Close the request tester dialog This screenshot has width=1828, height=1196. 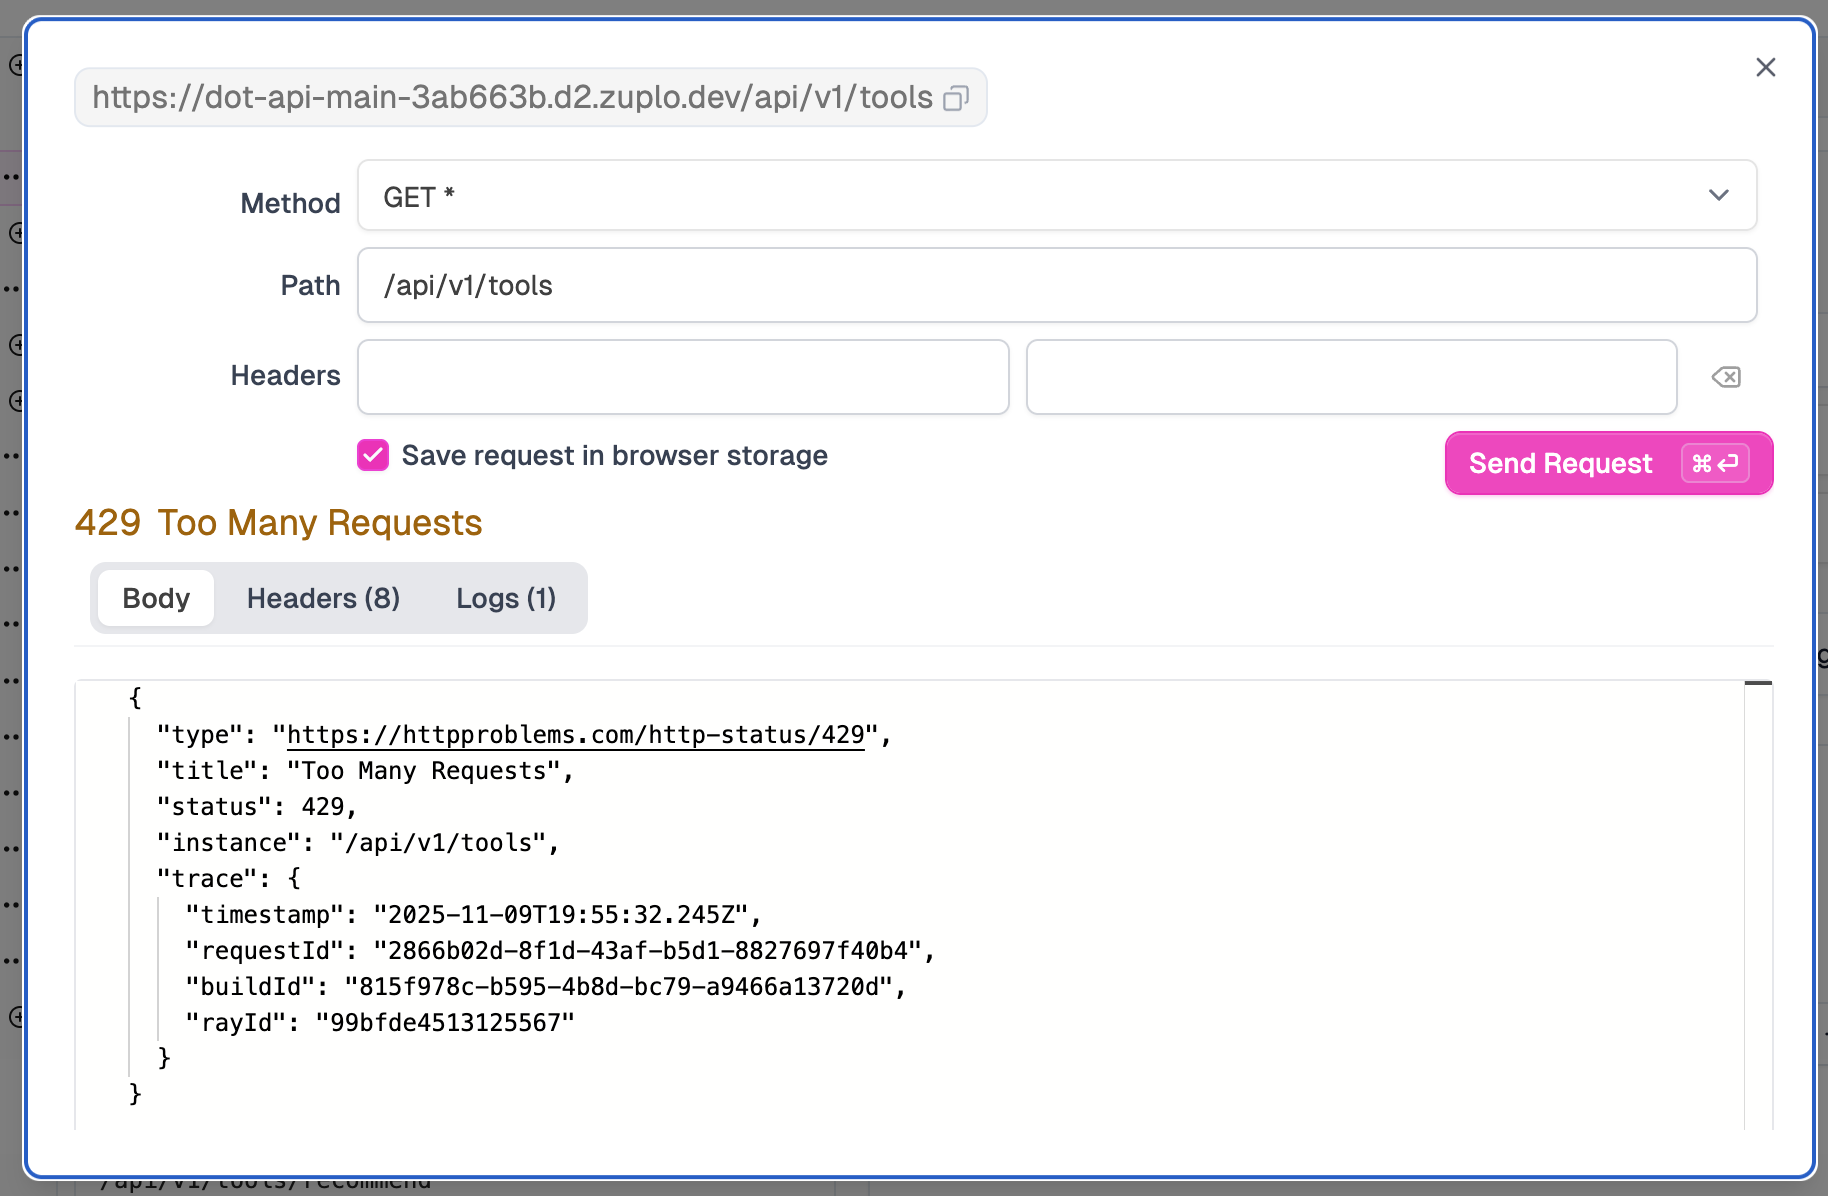pyautogui.click(x=1765, y=67)
